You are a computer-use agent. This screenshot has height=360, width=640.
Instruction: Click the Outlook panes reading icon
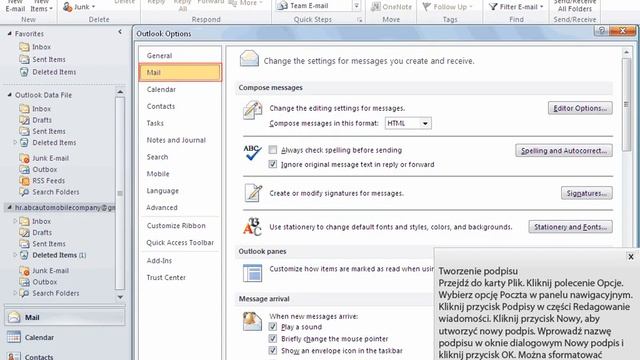(x=252, y=273)
